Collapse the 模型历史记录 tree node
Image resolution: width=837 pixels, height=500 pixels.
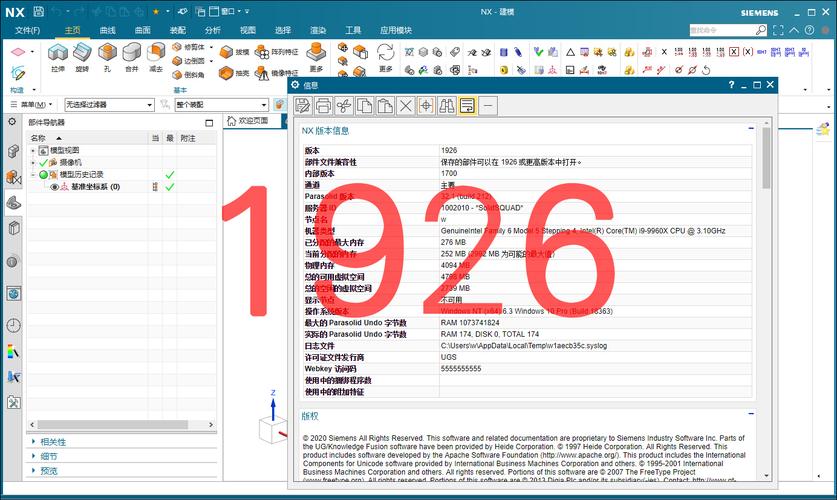tap(33, 174)
